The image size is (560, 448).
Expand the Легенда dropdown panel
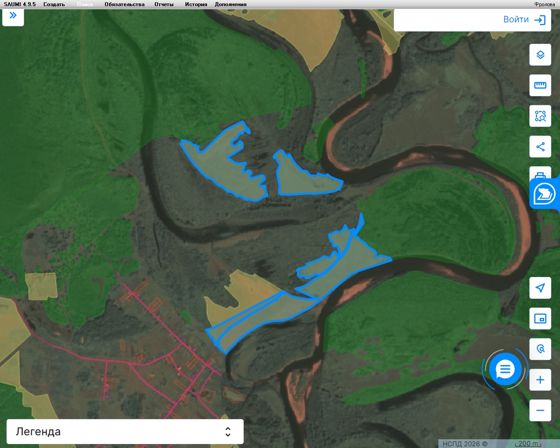[x=125, y=432]
